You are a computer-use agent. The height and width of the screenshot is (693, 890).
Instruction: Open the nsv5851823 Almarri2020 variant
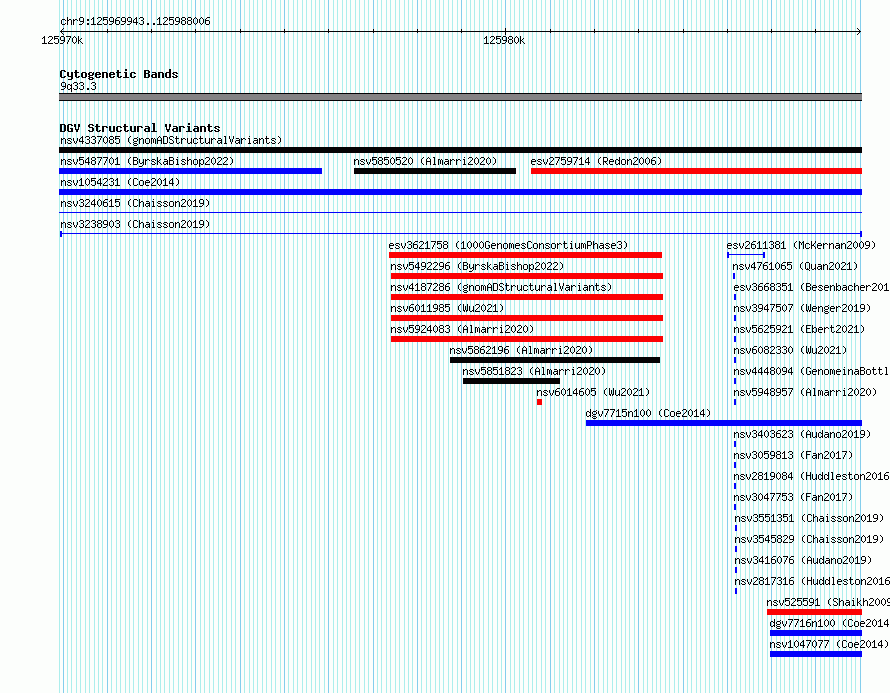pyautogui.click(x=534, y=371)
